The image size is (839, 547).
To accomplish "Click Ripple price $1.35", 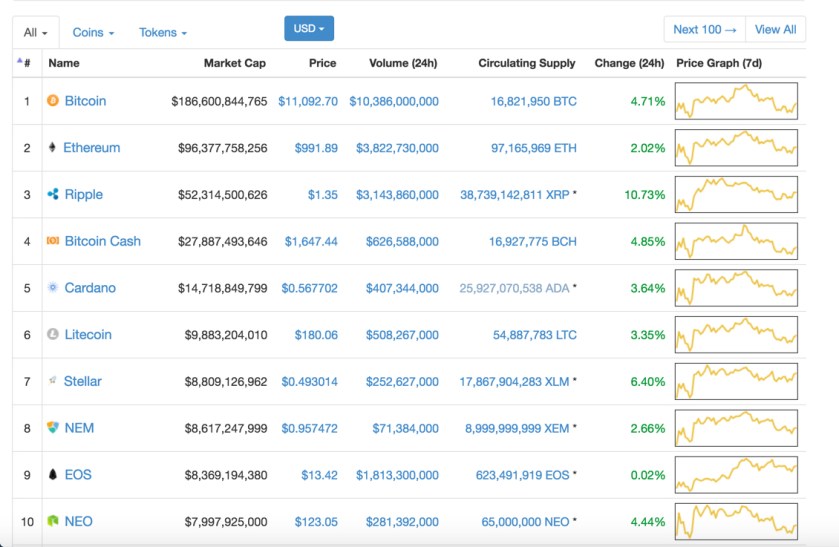I will [322, 195].
